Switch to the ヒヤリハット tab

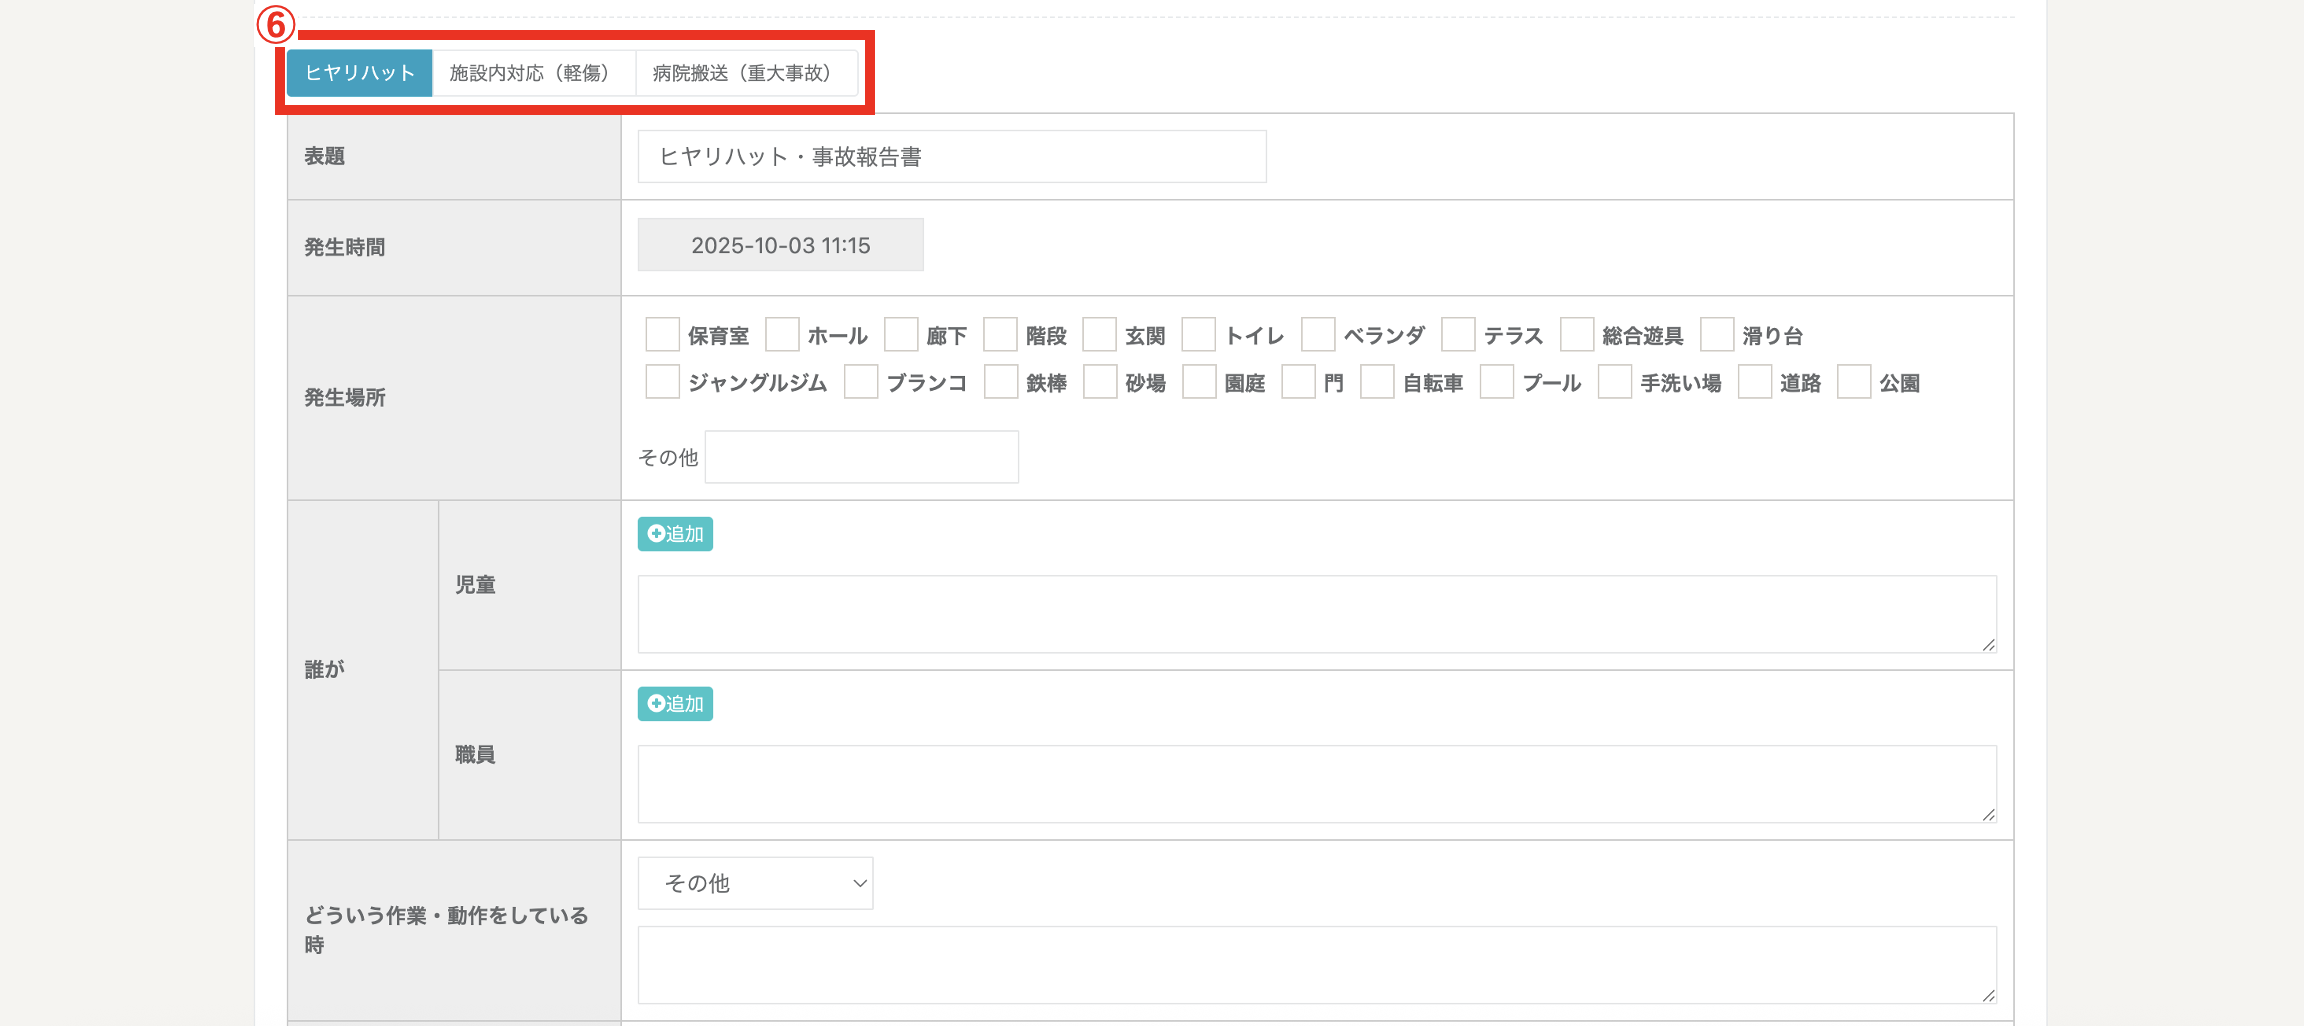360,73
